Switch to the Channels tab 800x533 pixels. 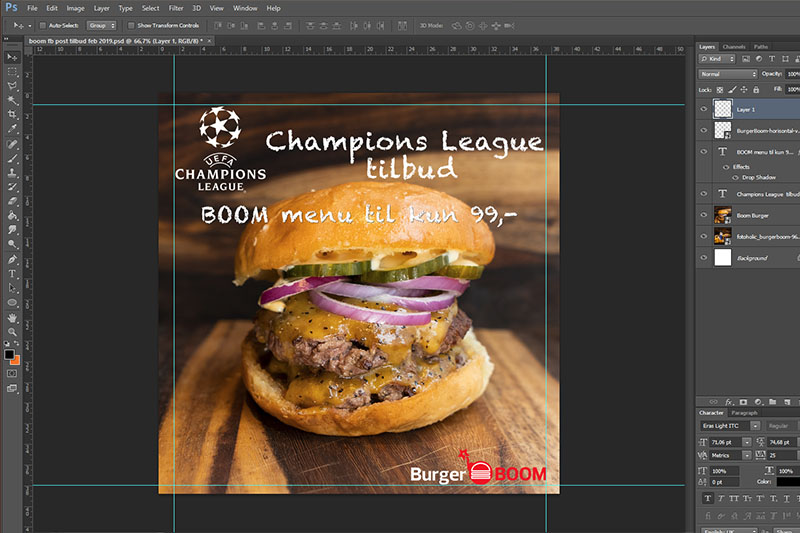point(734,46)
